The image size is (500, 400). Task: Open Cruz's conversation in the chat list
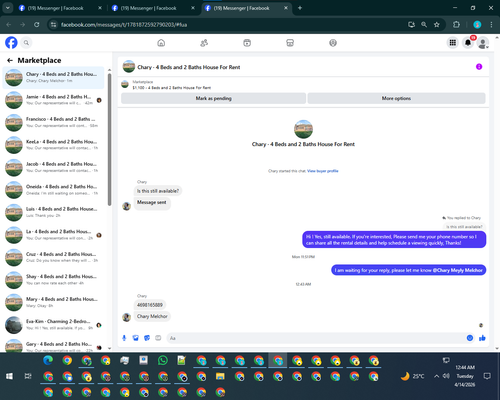(x=53, y=257)
